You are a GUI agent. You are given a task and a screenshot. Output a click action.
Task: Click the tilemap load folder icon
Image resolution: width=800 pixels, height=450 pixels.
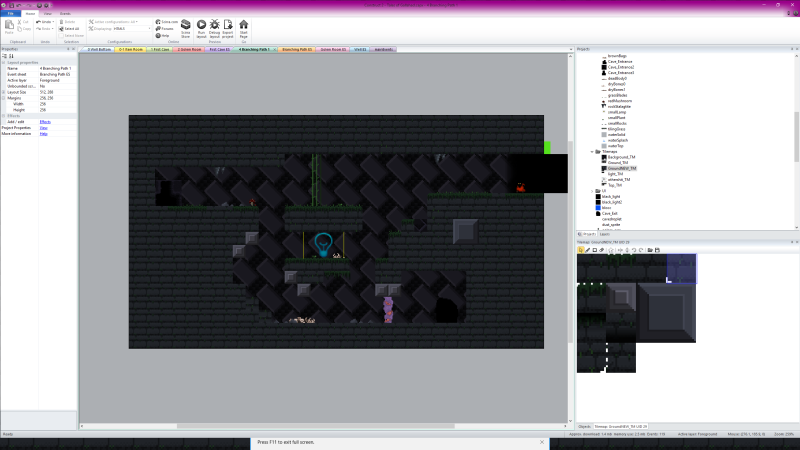point(650,250)
